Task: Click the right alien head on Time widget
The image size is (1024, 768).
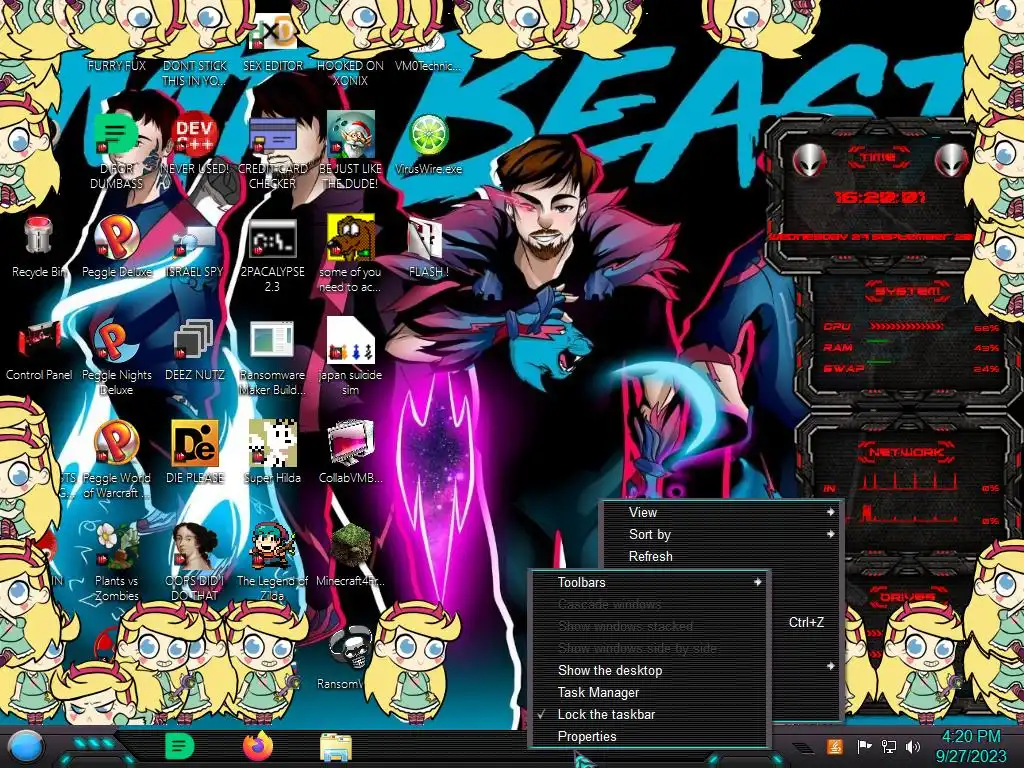Action: tap(950, 160)
